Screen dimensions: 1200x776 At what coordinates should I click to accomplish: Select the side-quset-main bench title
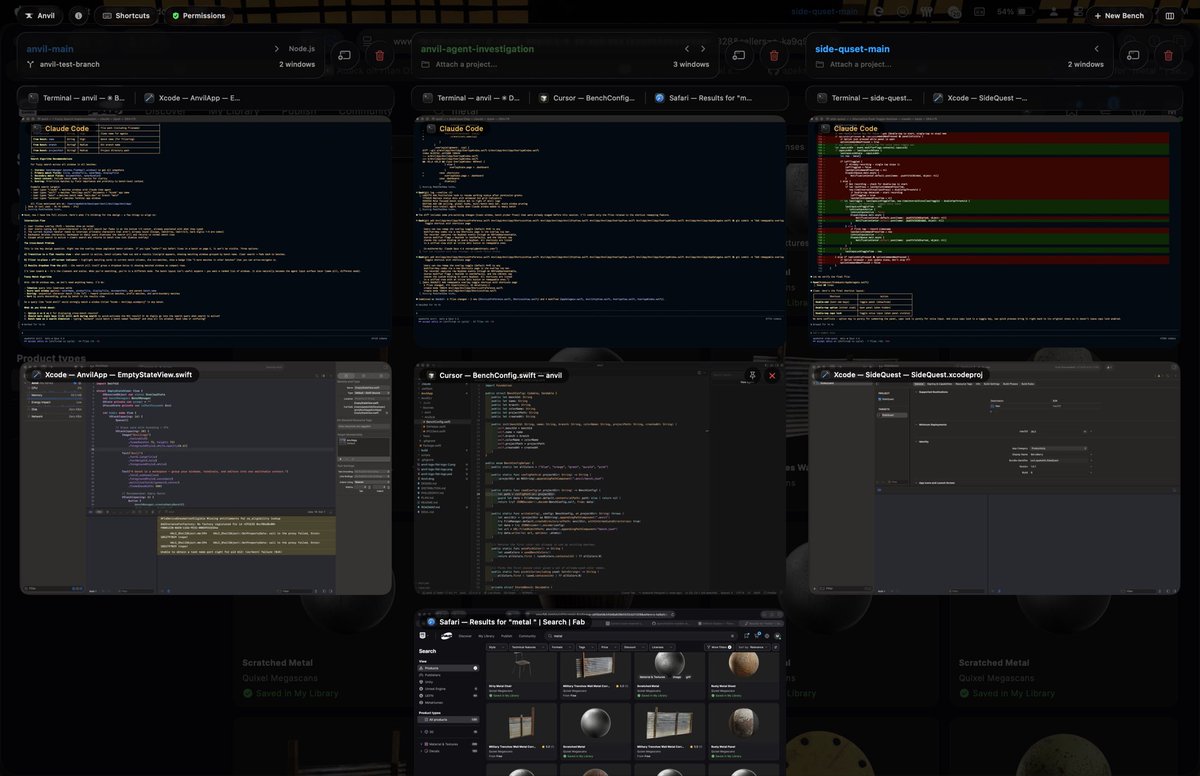[852, 48]
